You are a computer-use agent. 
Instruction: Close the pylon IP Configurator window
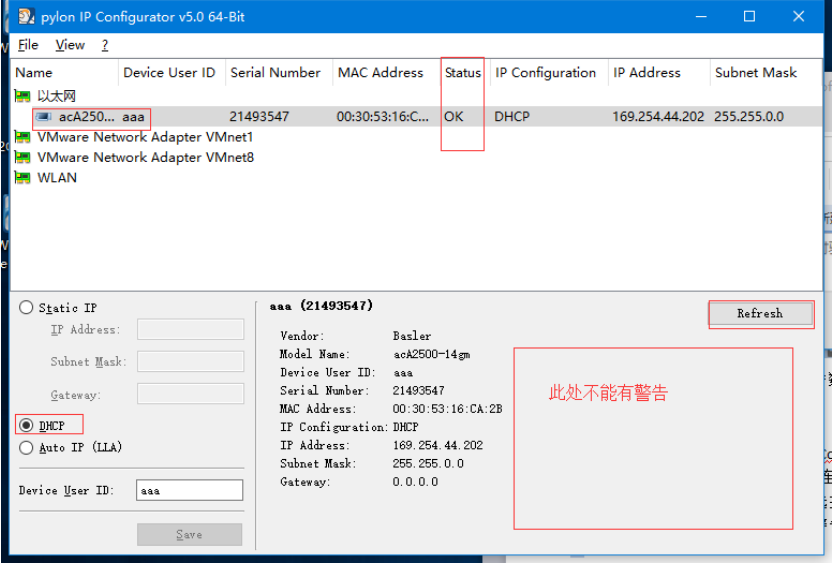[x=798, y=16]
